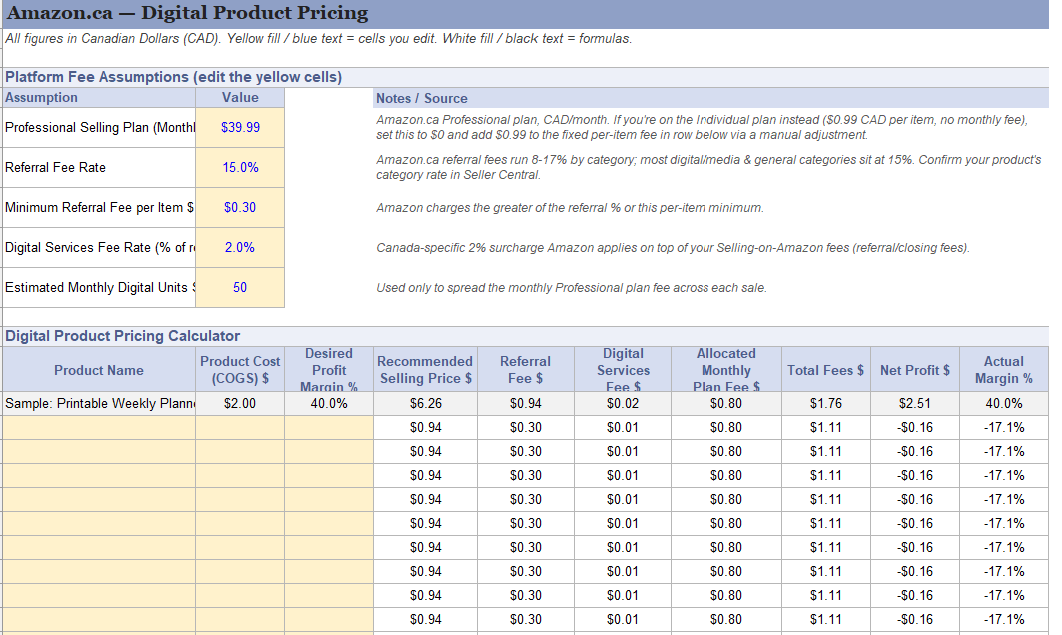Select the 'Estimated Monthly Digital Units' label cell
1062x635 pixels.
(99, 287)
